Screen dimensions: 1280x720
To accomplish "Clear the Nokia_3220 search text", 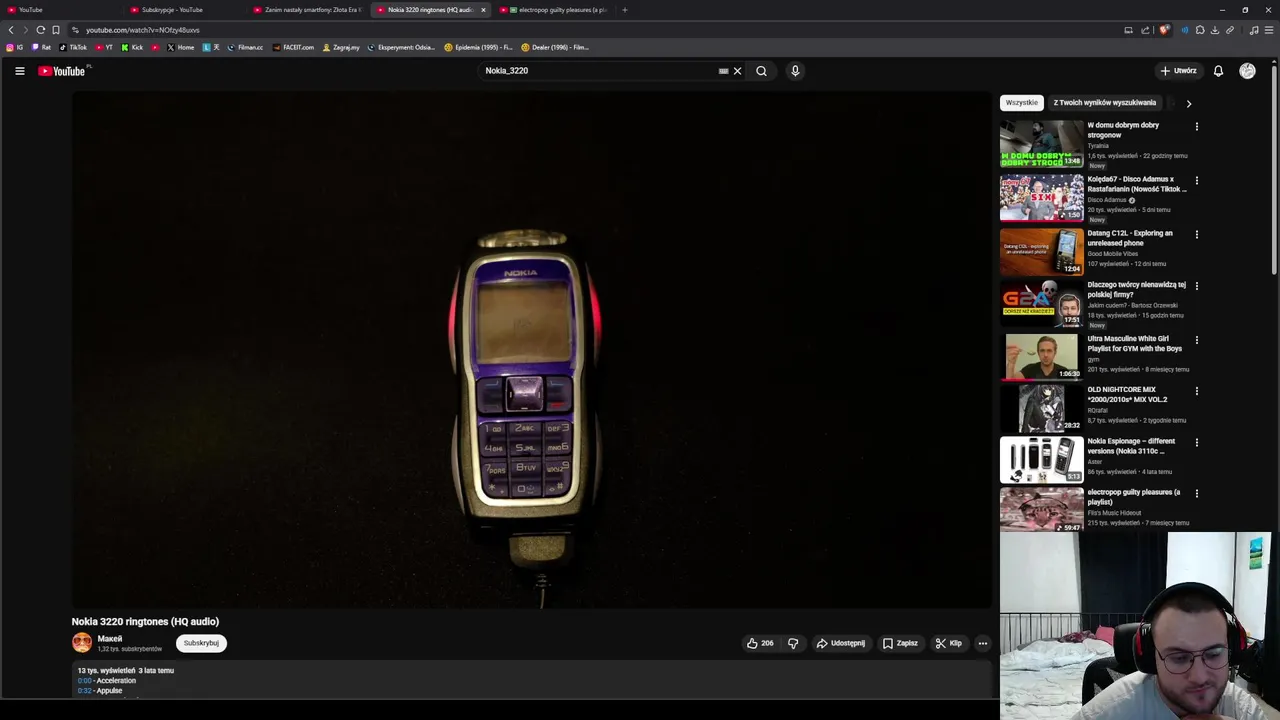I will (x=737, y=71).
